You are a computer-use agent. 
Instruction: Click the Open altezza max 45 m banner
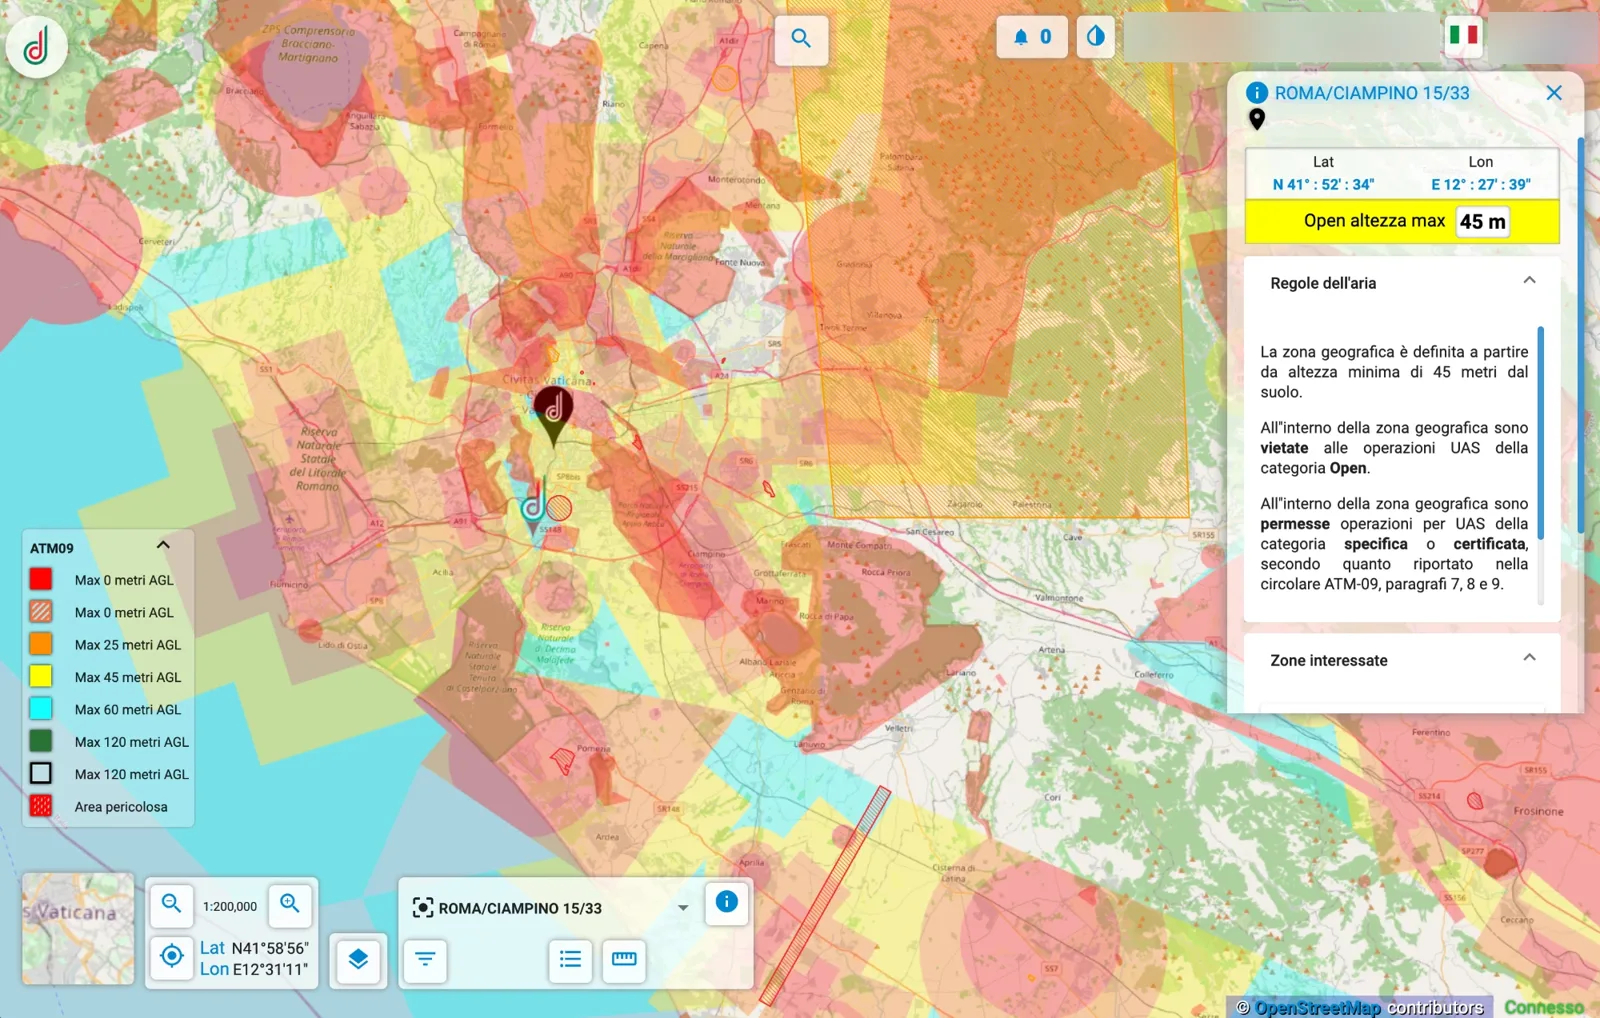(1402, 221)
